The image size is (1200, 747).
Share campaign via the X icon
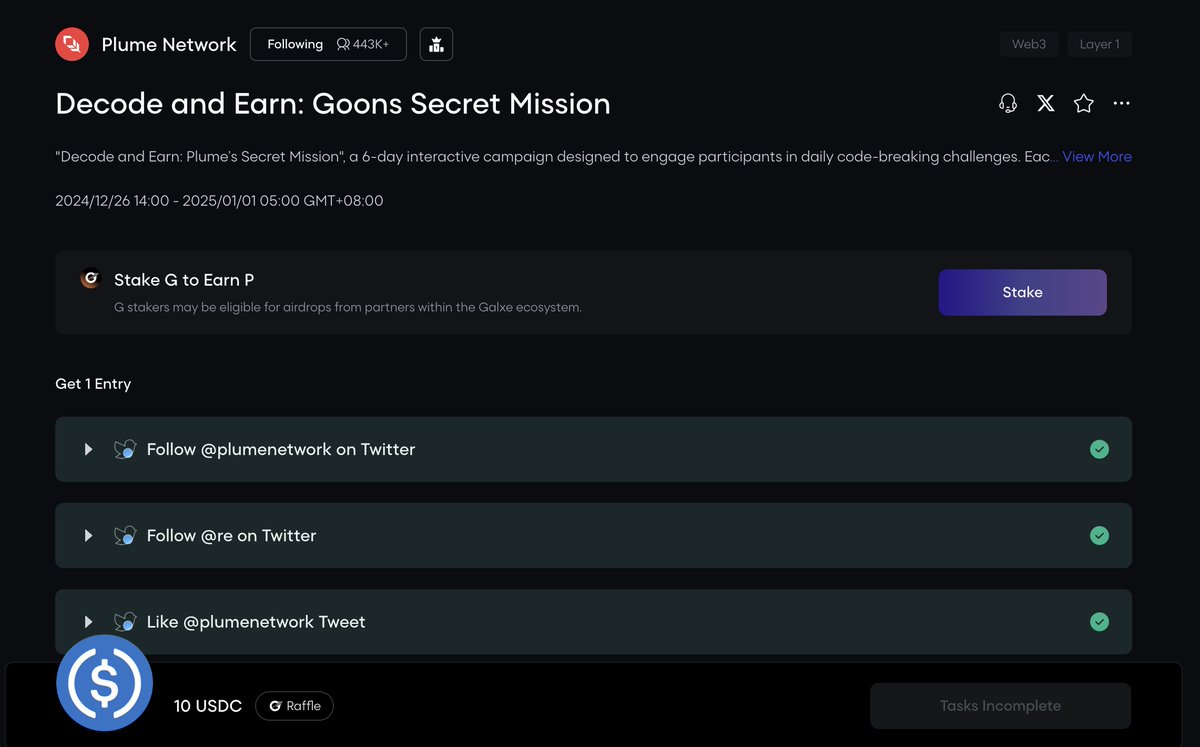point(1046,103)
